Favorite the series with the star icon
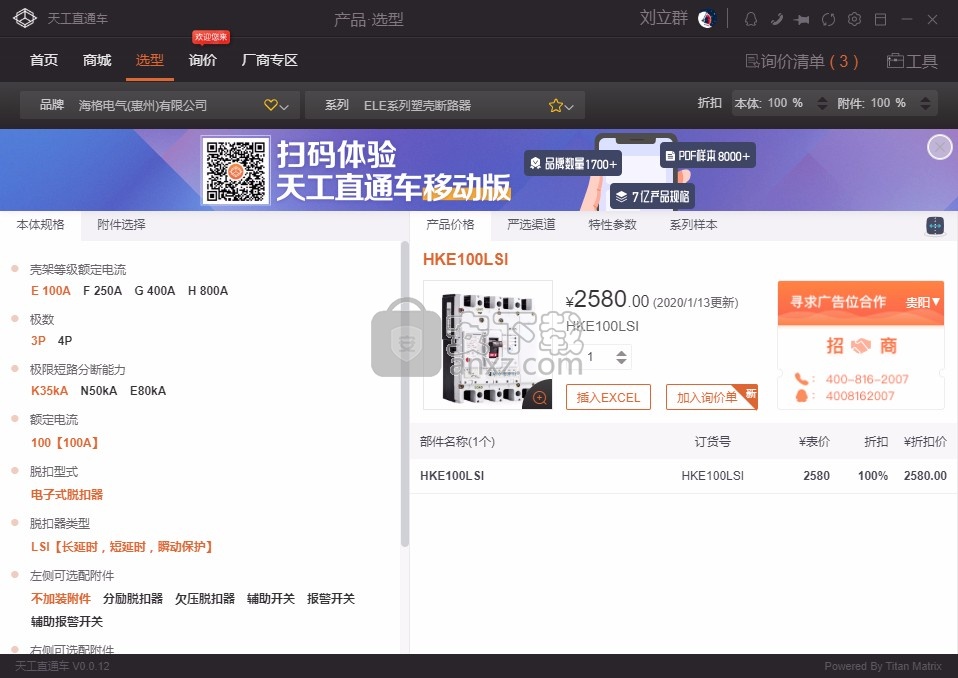The height and width of the screenshot is (678, 958). (555, 106)
